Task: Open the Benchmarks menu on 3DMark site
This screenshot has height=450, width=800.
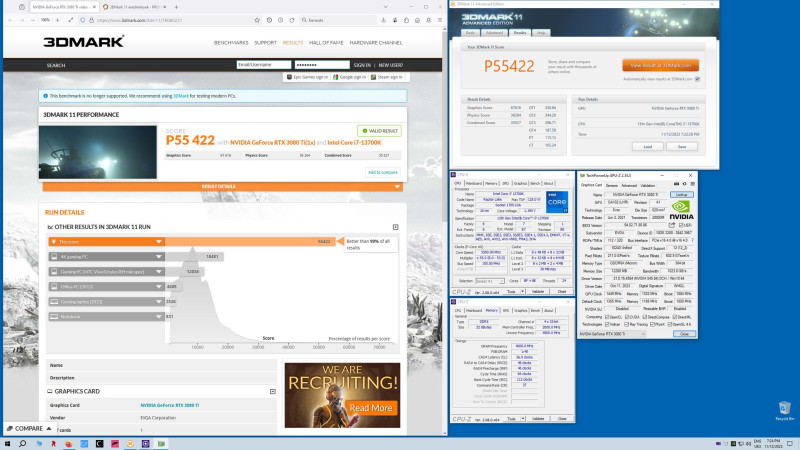Action: click(x=231, y=43)
